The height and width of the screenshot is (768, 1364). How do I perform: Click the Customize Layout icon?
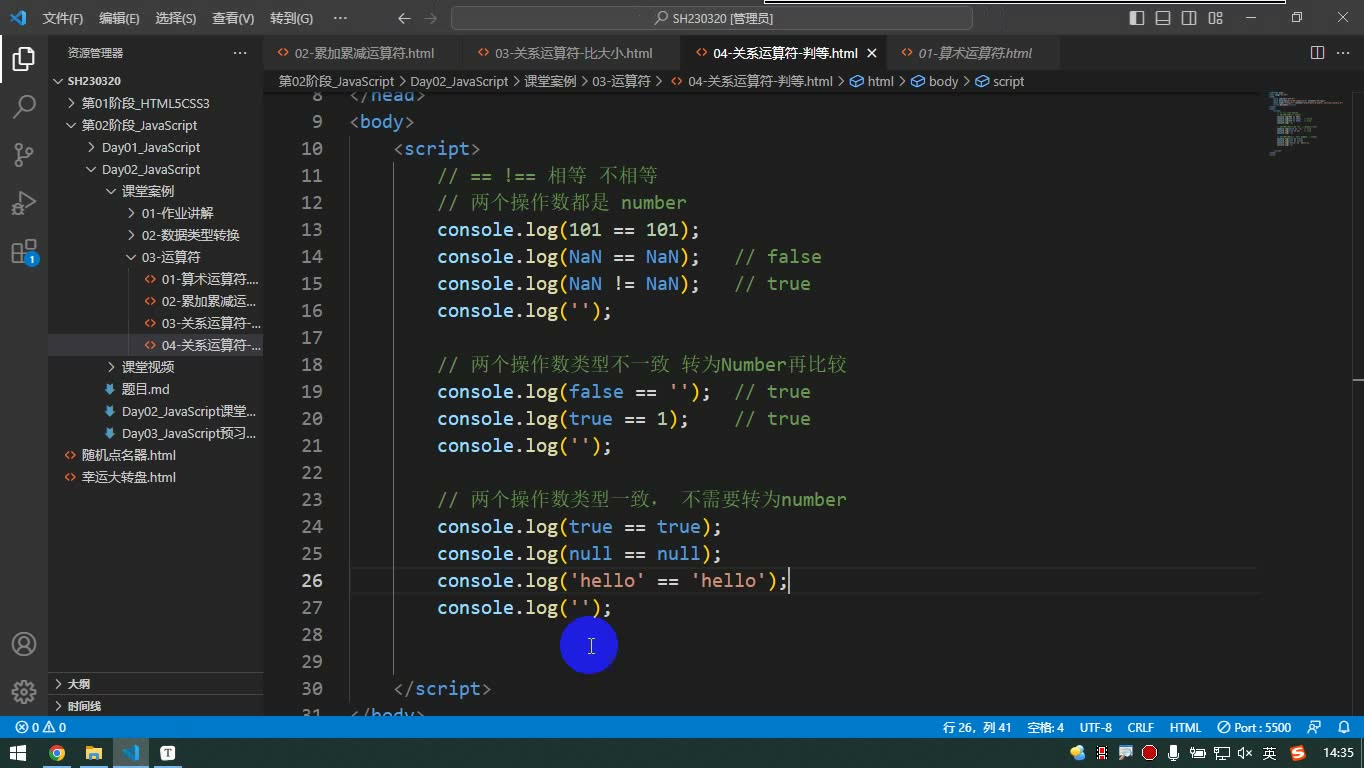[1215, 18]
